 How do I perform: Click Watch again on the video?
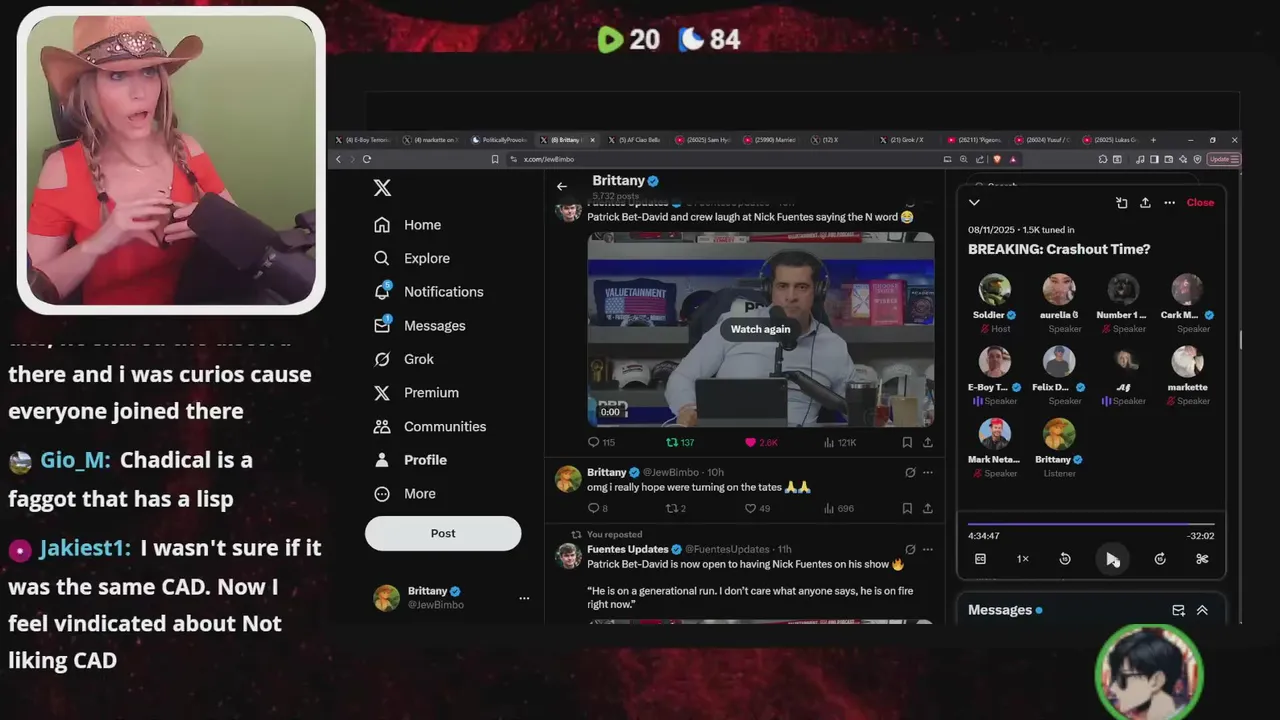point(760,329)
